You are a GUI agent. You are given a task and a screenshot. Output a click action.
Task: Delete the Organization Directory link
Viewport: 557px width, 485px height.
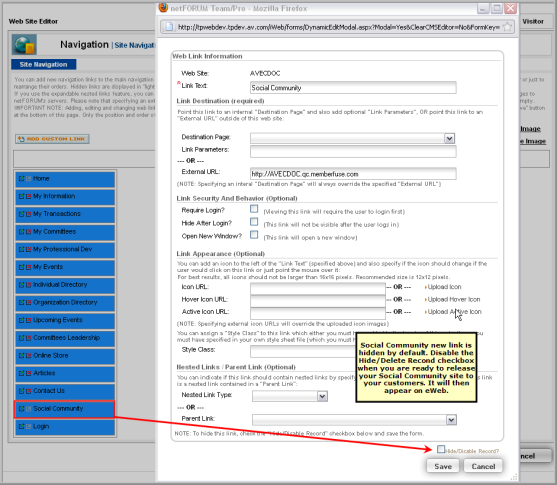tap(28, 302)
